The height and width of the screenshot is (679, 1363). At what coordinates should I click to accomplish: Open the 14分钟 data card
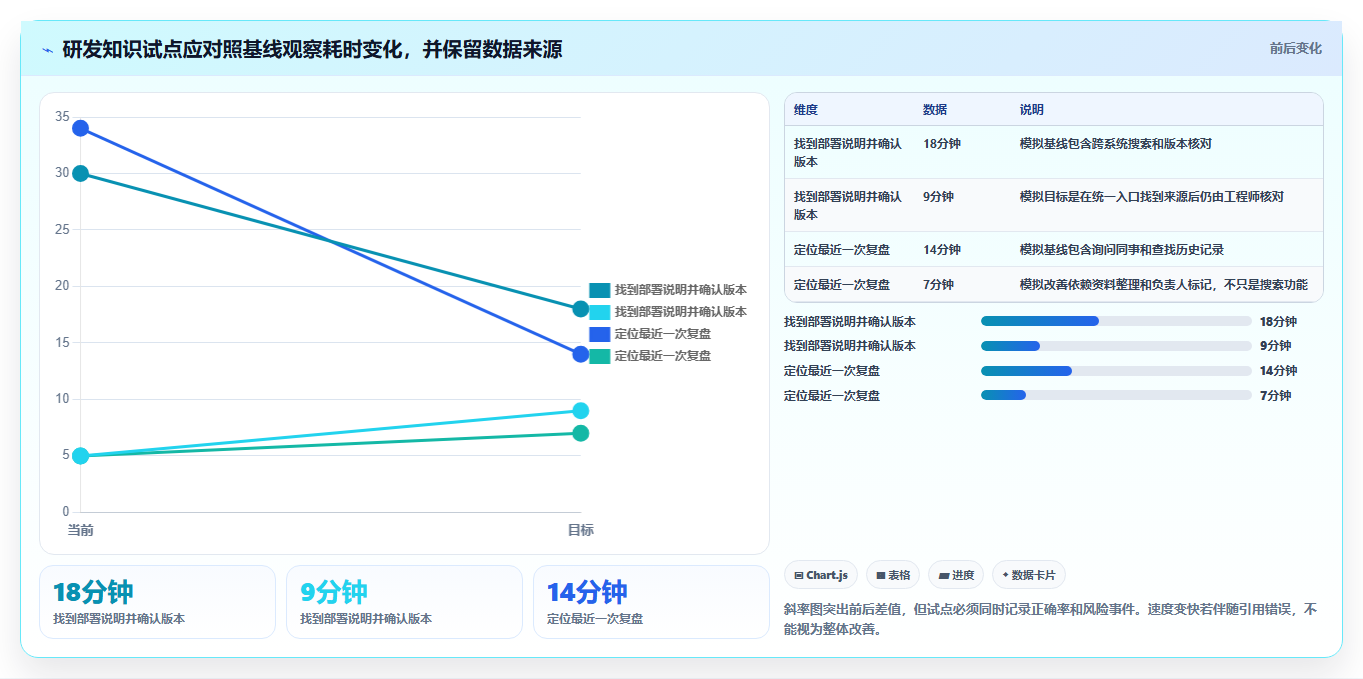tap(651, 602)
